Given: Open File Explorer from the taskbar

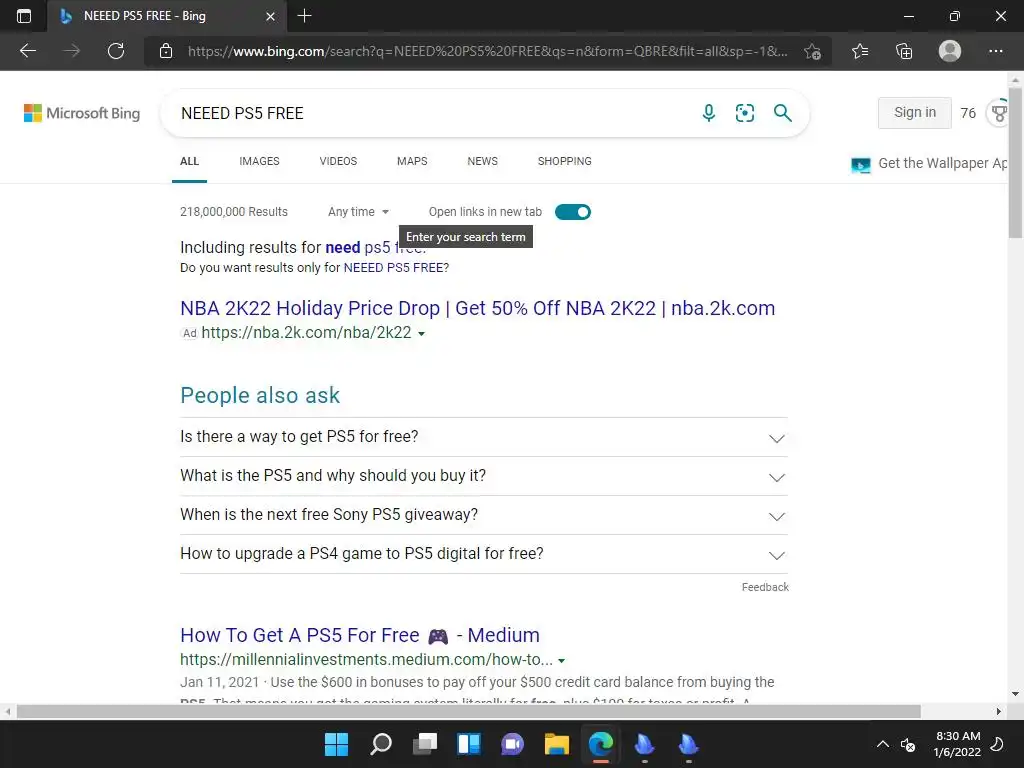Looking at the screenshot, I should click(x=557, y=744).
